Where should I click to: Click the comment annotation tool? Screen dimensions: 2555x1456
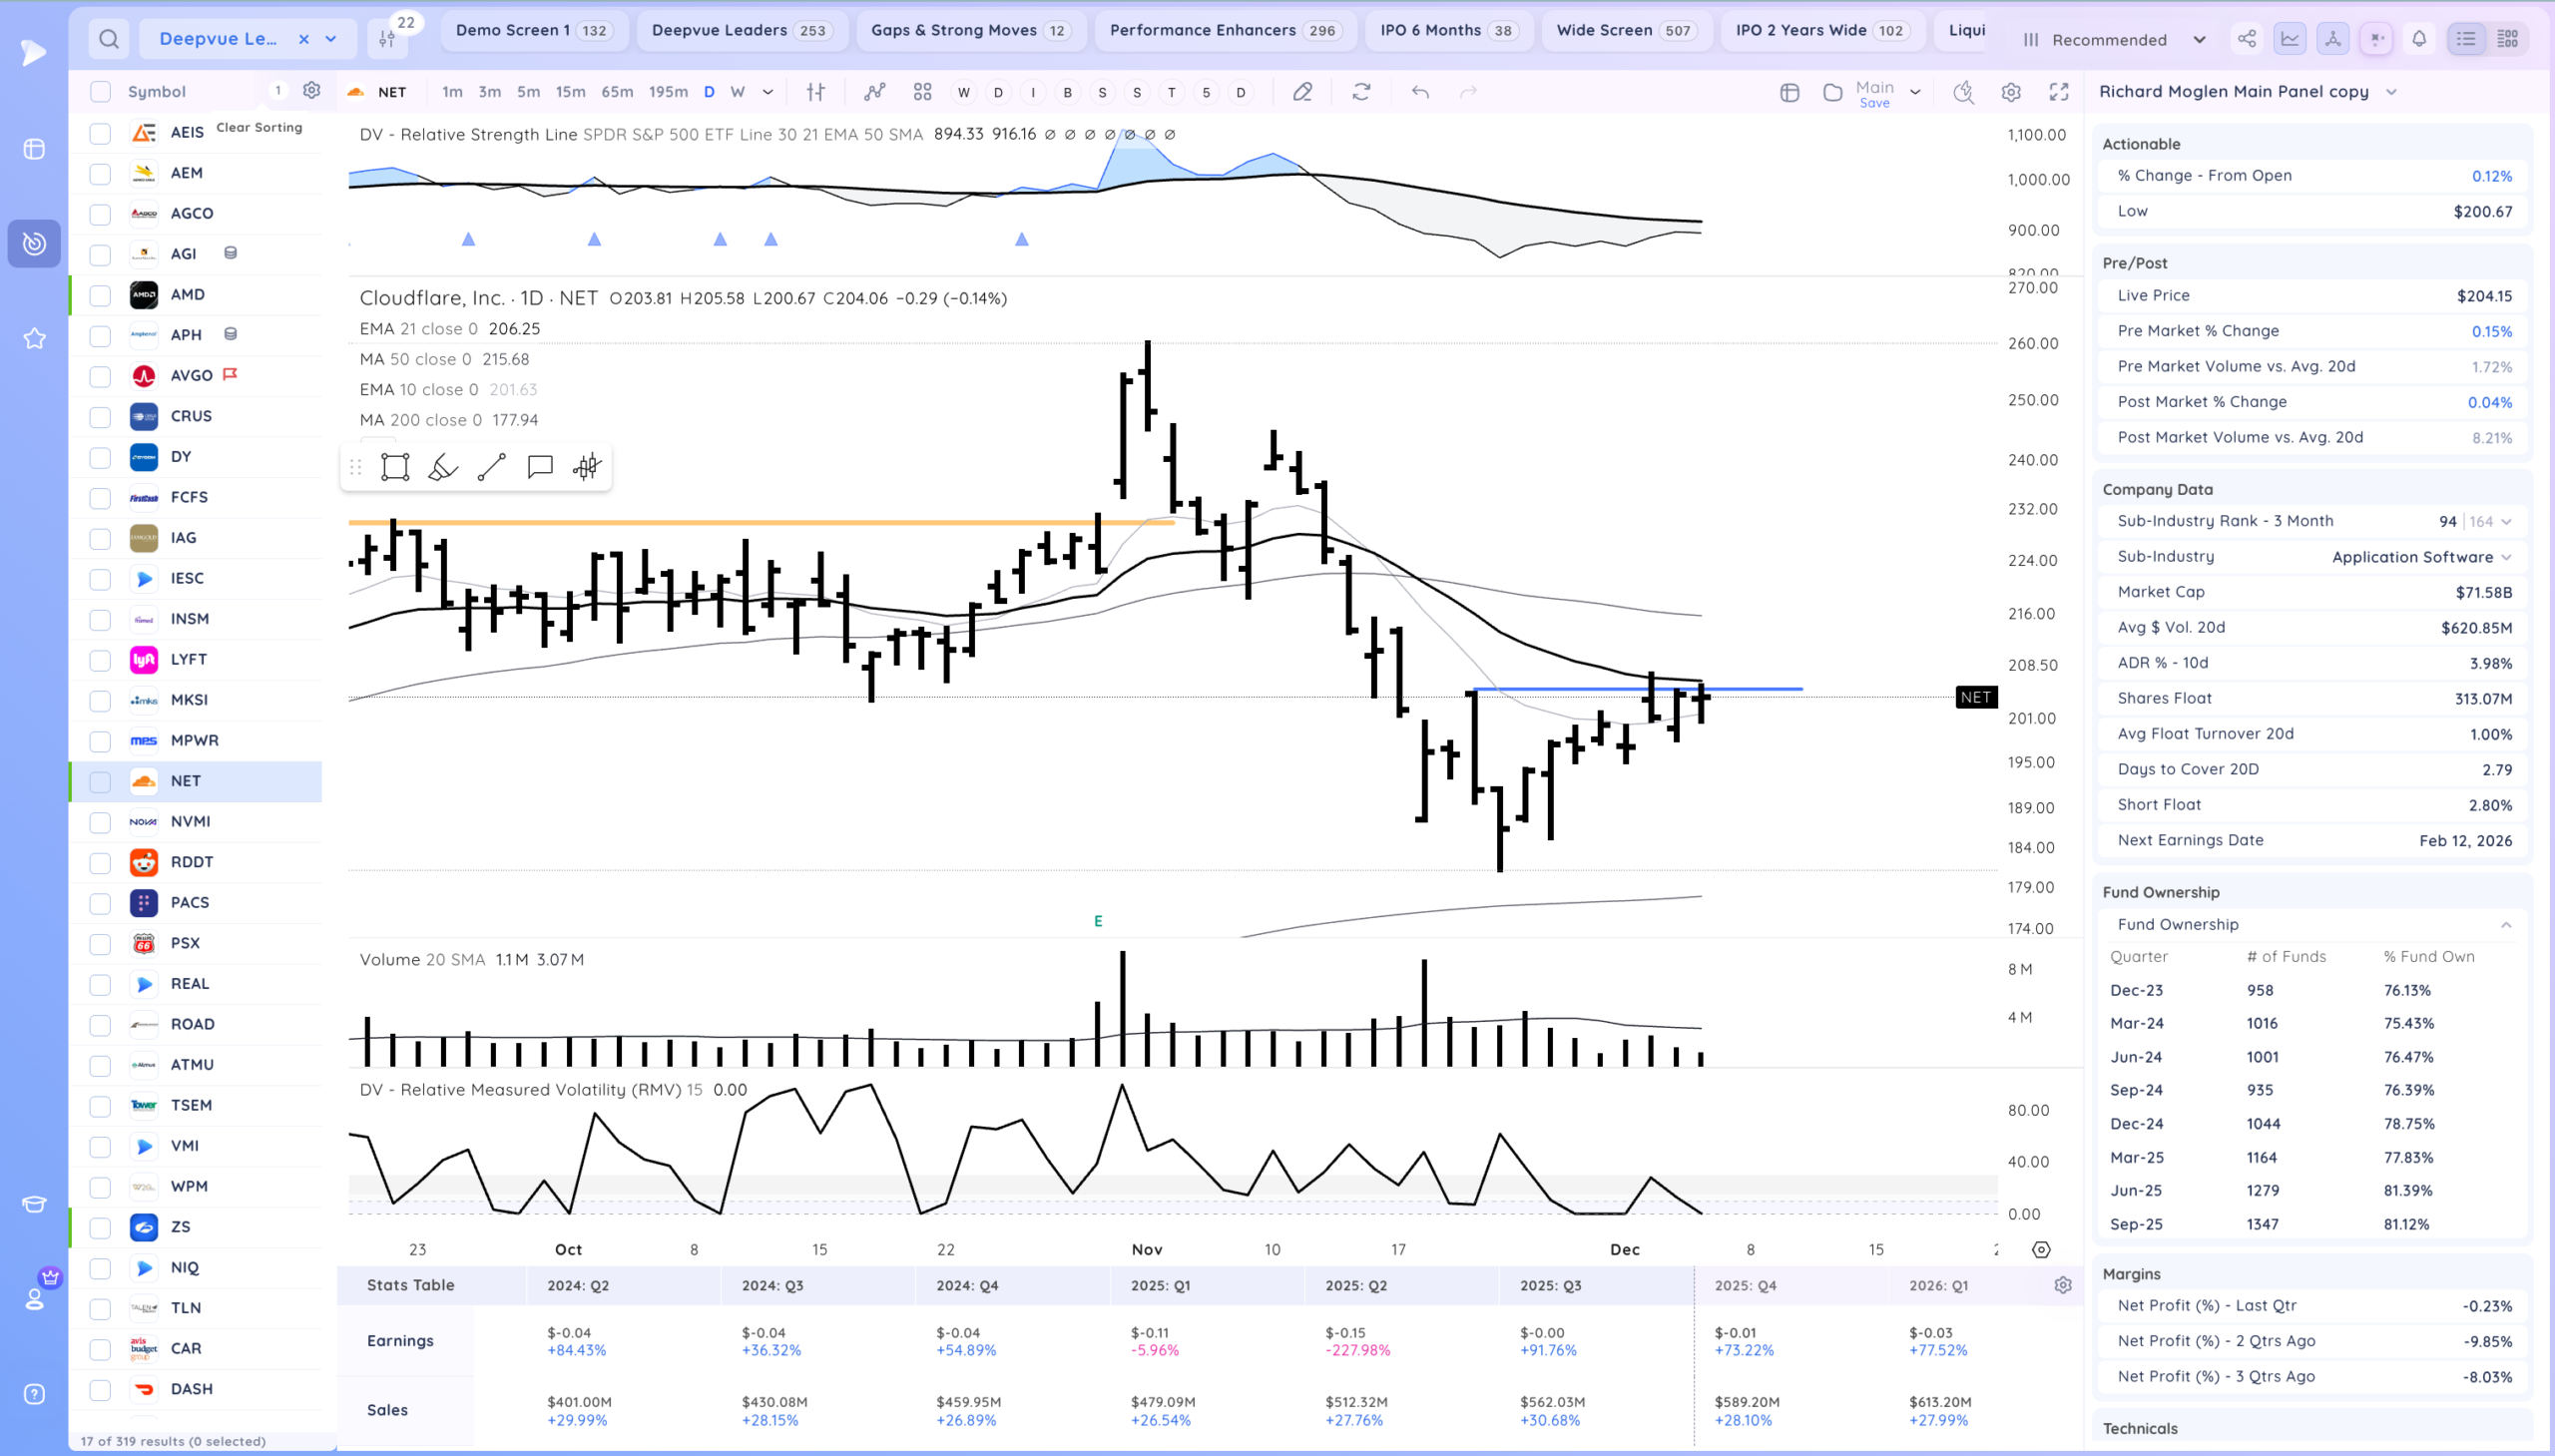coord(540,467)
